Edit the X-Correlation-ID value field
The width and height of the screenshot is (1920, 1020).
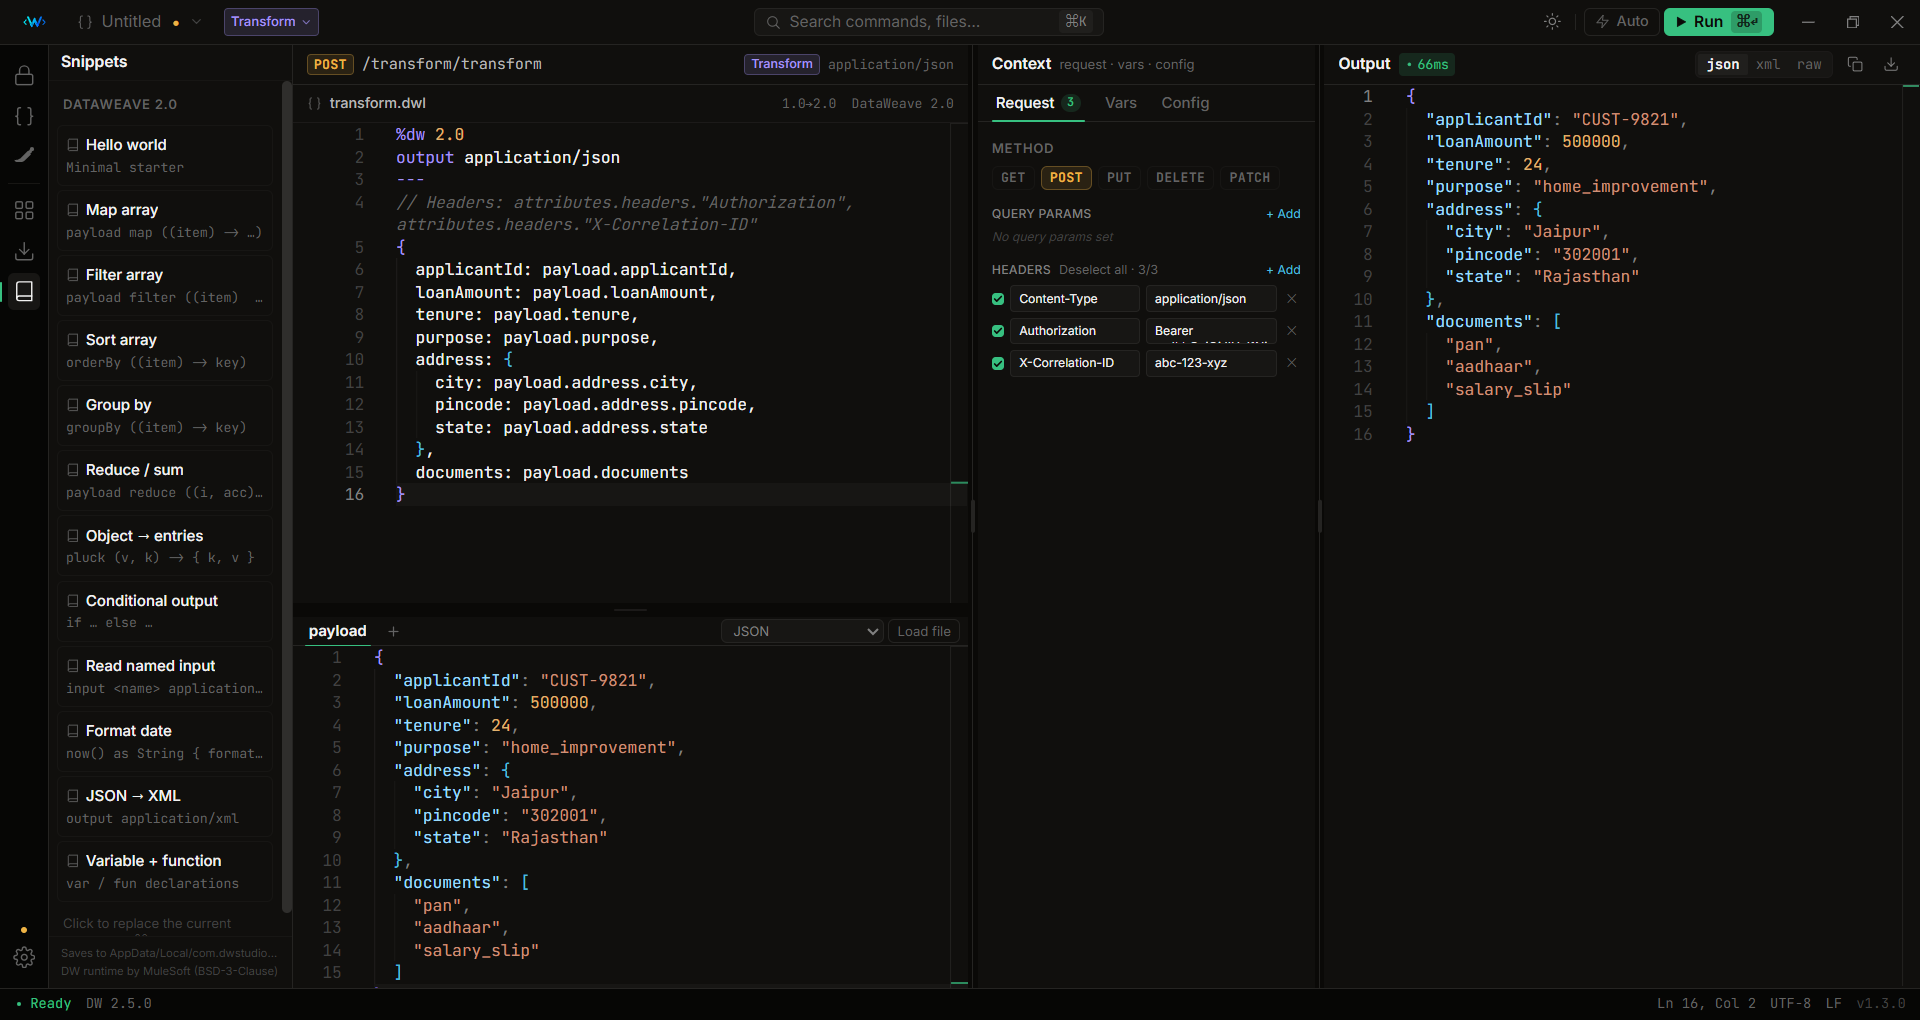tap(1211, 363)
